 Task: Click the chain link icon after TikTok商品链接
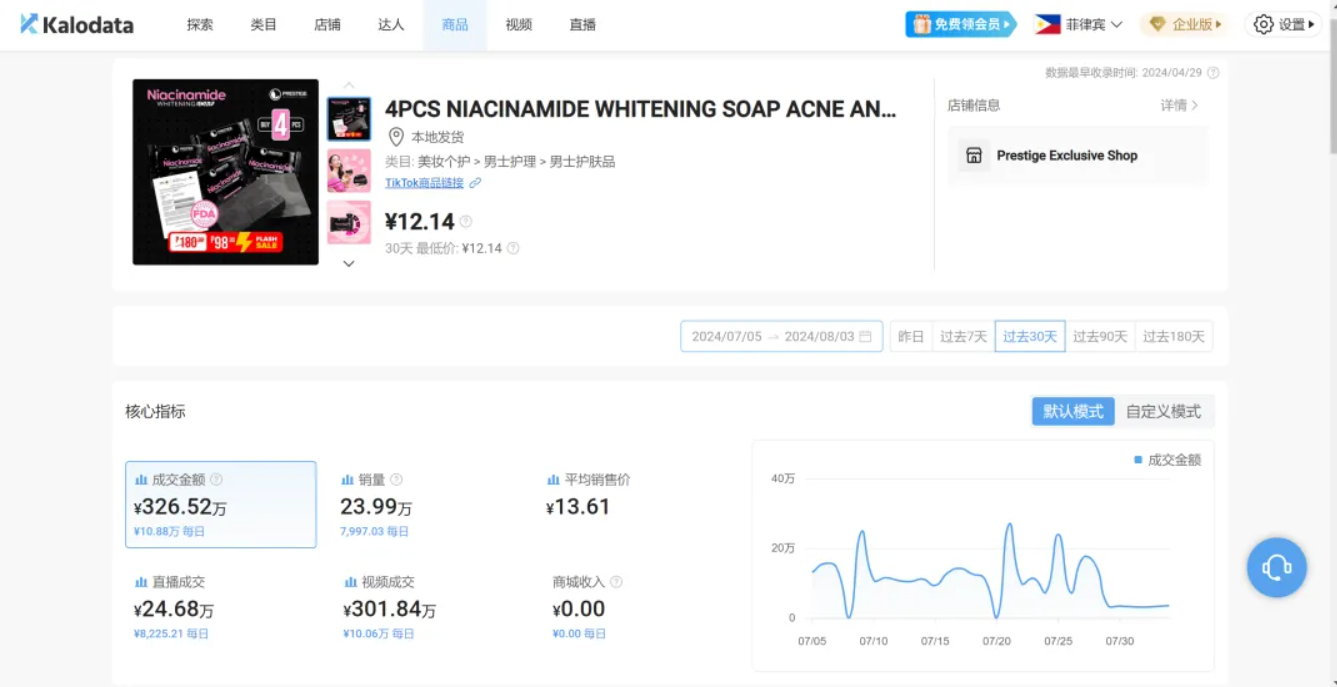click(x=475, y=183)
